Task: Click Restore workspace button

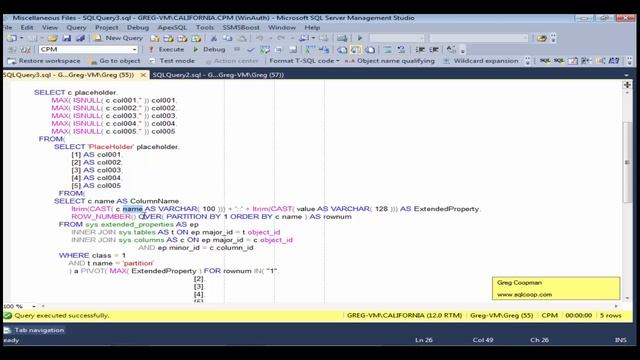Action: 44,61
